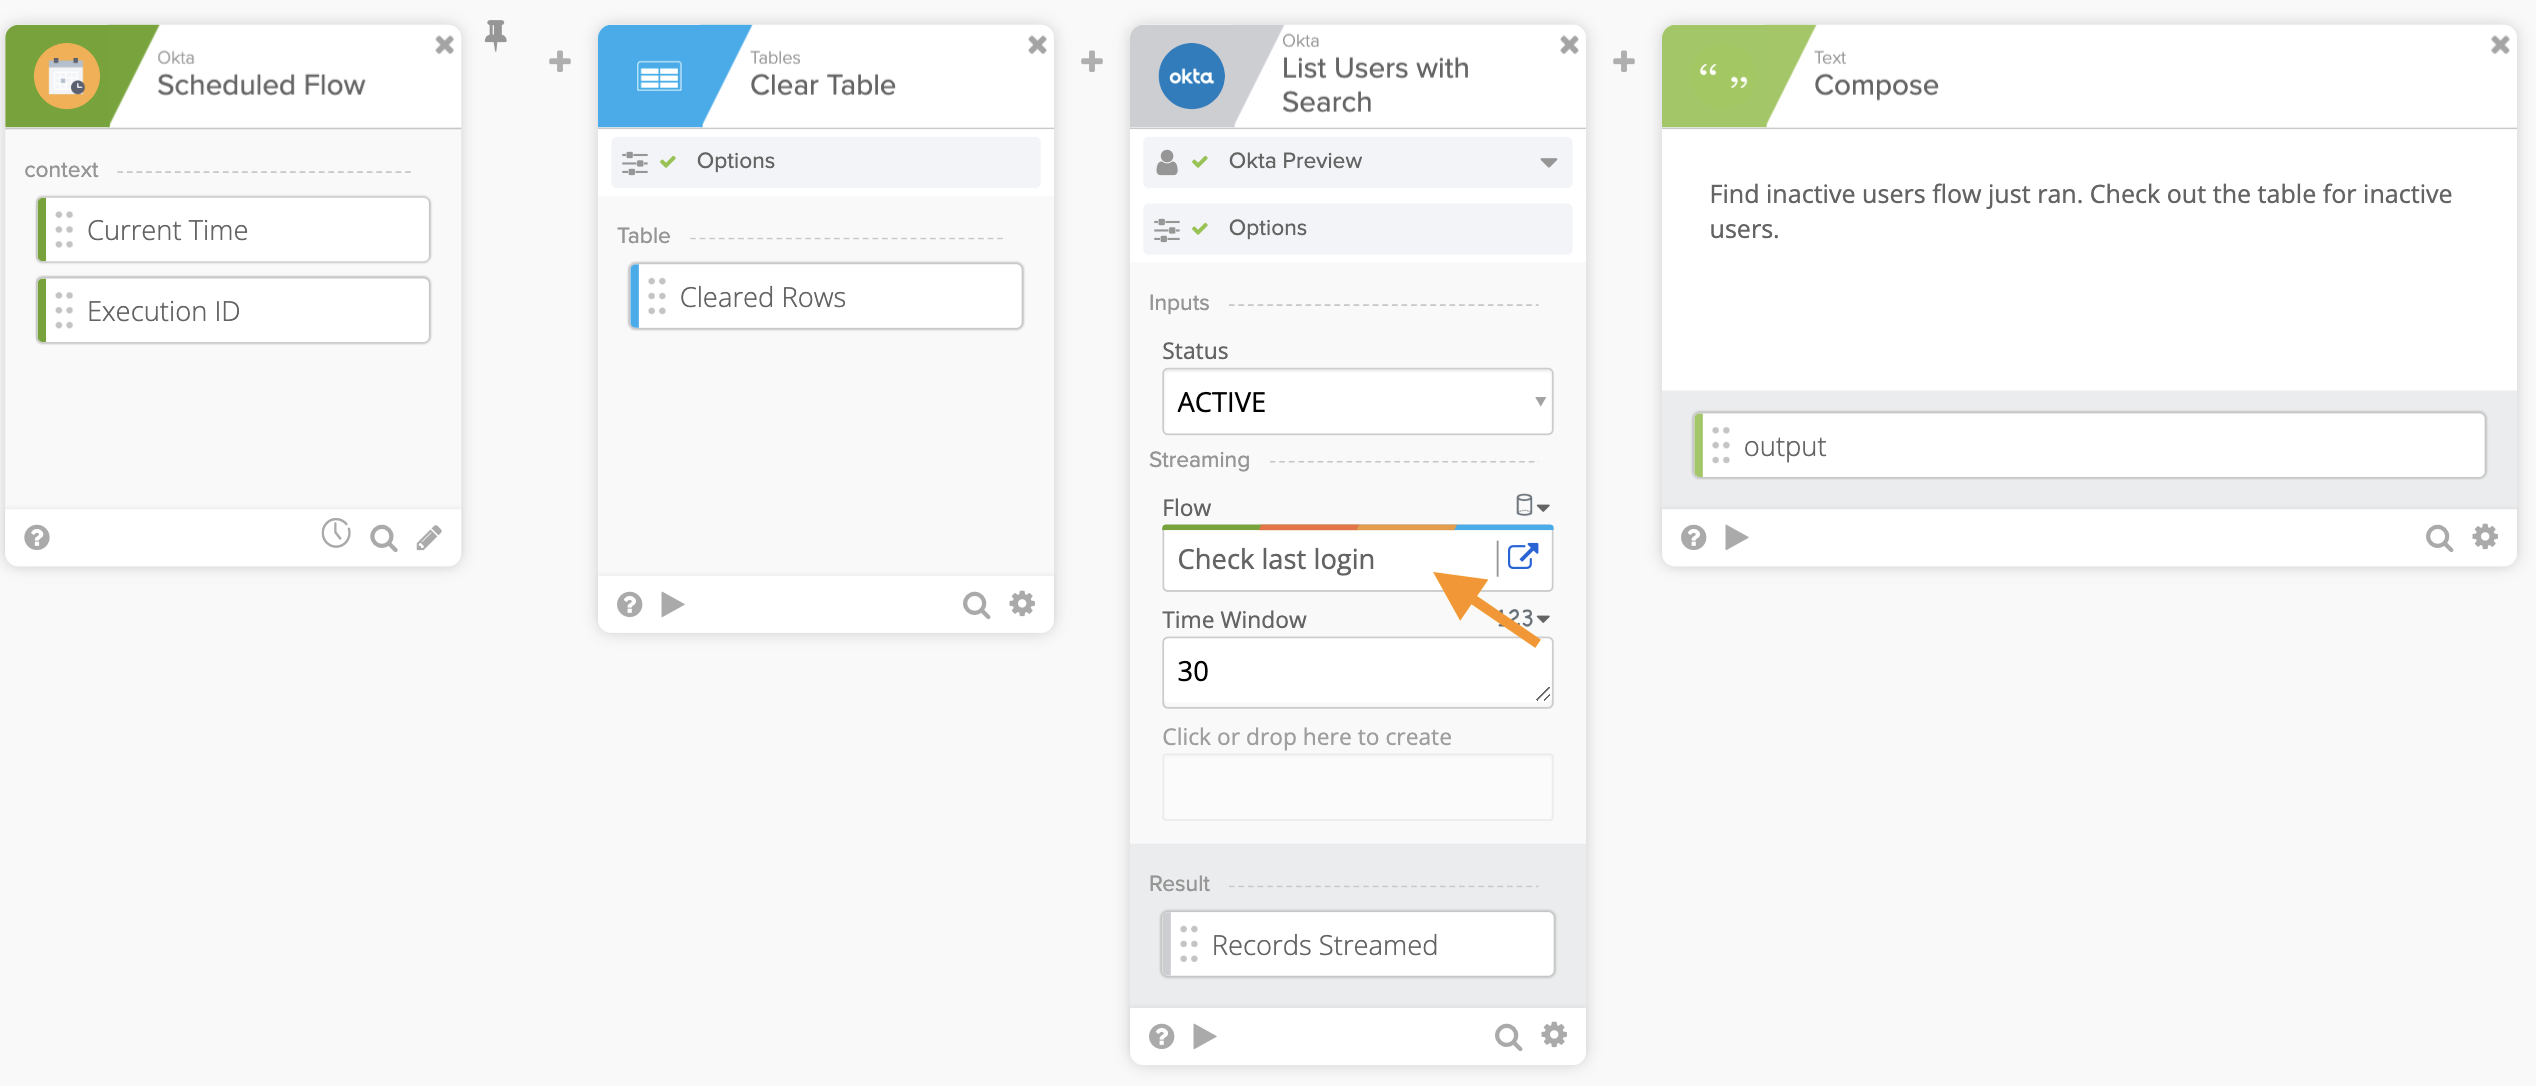
Task: Add a card after the Clear Table card
Action: [x=1092, y=62]
